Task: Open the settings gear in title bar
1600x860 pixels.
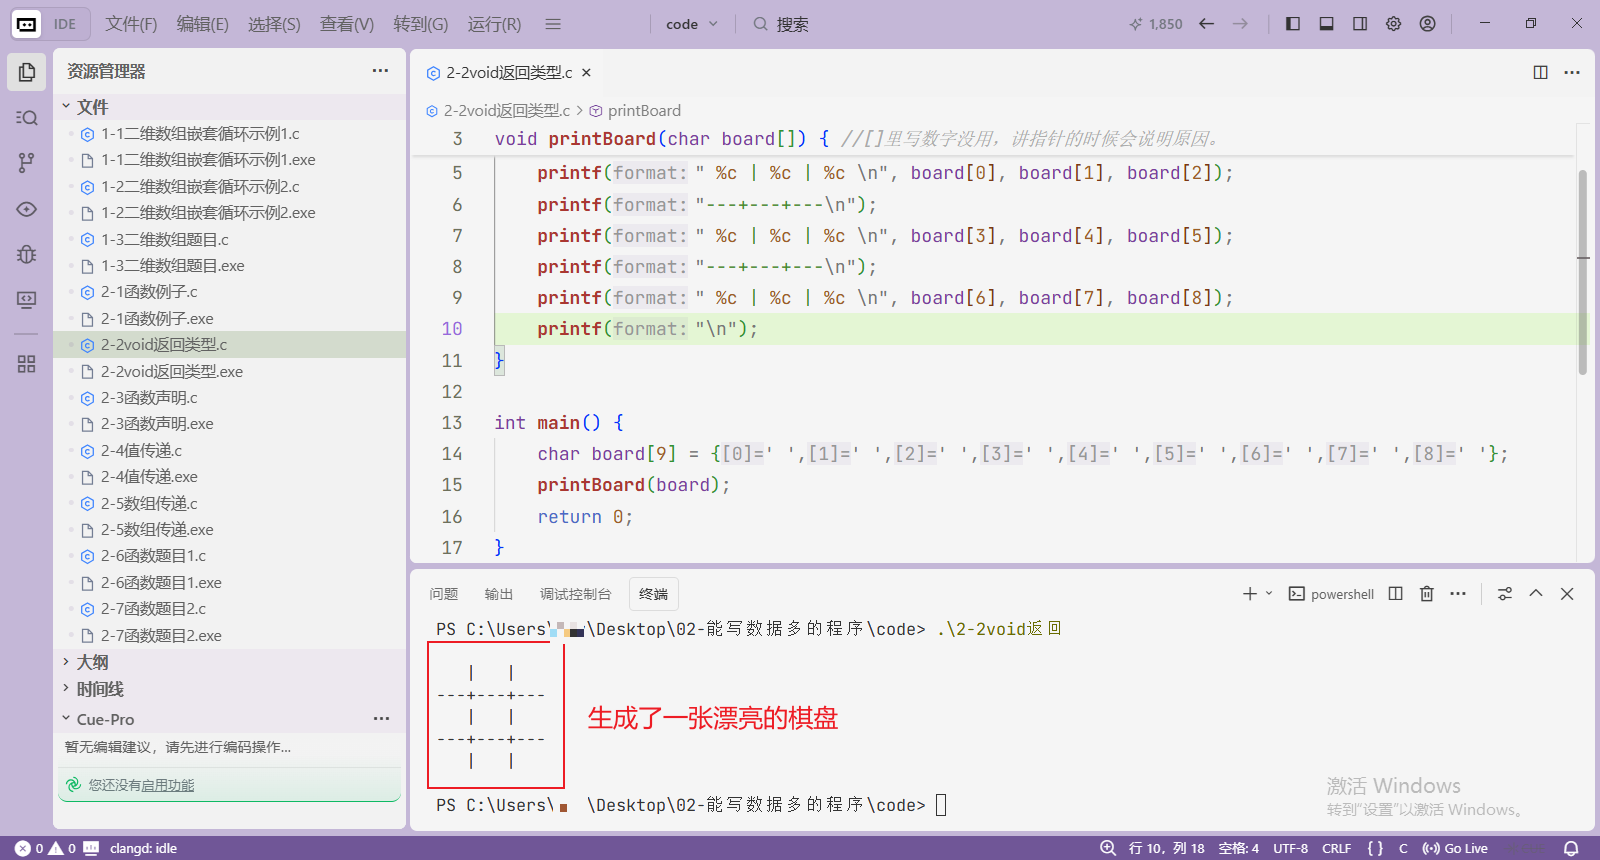Action: (x=1394, y=24)
